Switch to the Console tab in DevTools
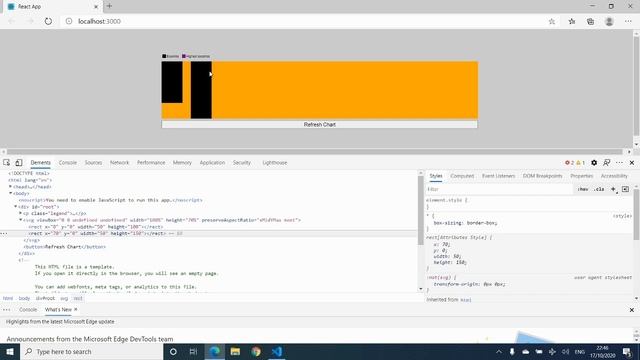 tap(67, 162)
